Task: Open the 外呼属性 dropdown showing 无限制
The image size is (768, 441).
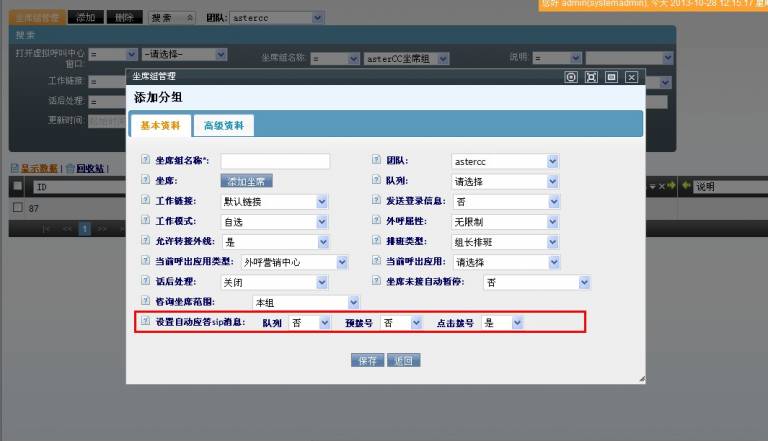Action: click(505, 222)
